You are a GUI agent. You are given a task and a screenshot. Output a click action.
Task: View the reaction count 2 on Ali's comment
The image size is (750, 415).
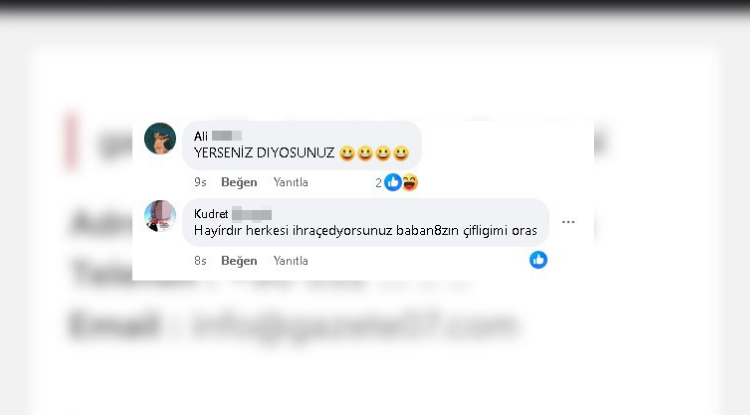378,183
